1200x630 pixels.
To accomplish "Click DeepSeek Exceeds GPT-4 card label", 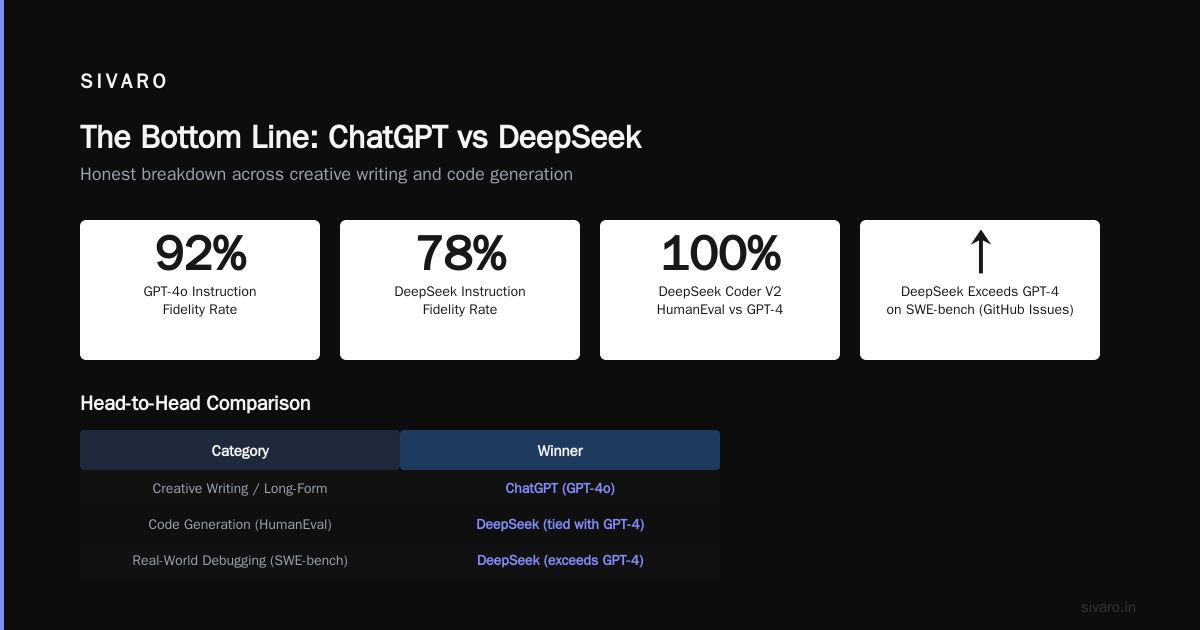I will click(x=980, y=300).
